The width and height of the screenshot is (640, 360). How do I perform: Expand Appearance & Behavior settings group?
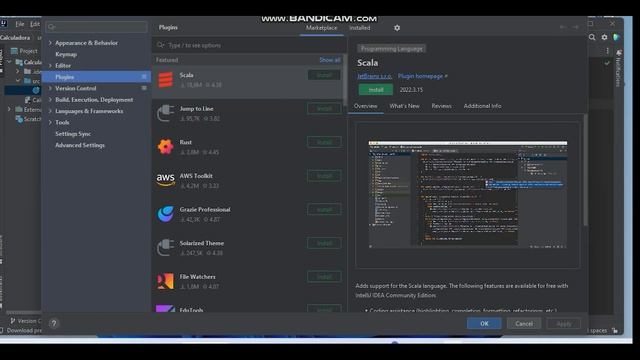tap(50, 42)
